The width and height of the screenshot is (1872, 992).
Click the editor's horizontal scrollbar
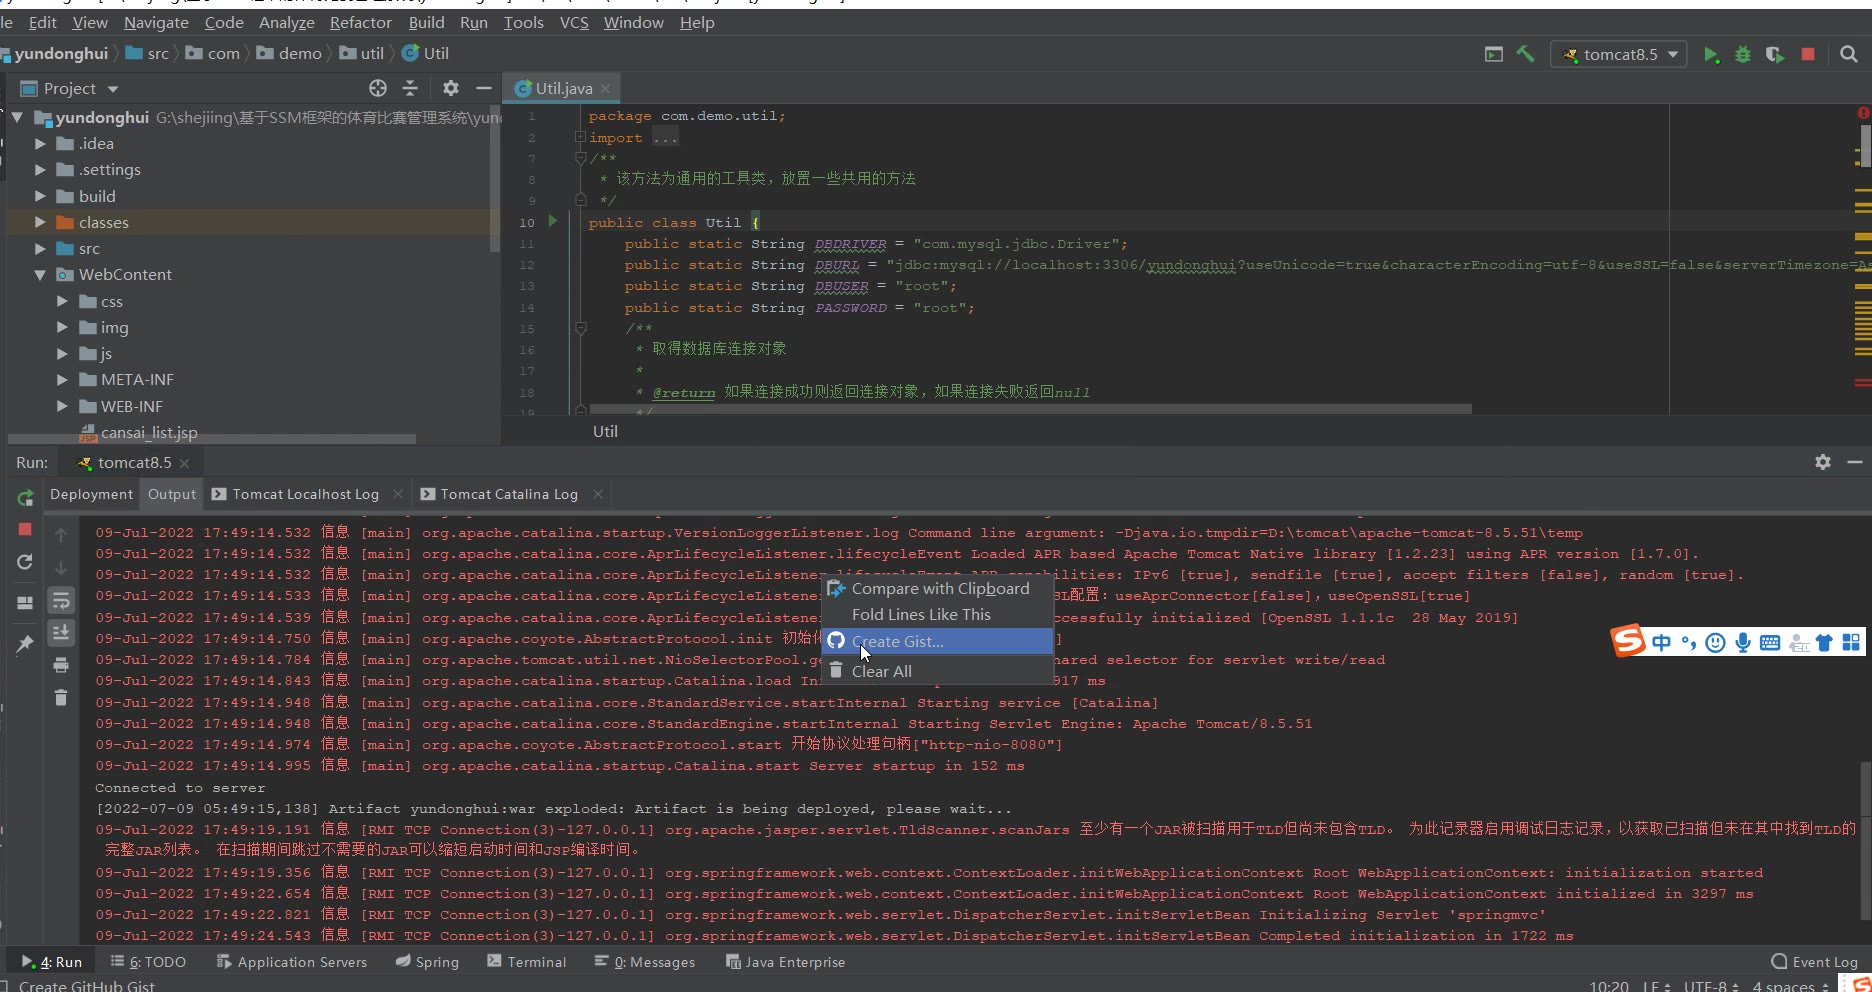[1030, 409]
